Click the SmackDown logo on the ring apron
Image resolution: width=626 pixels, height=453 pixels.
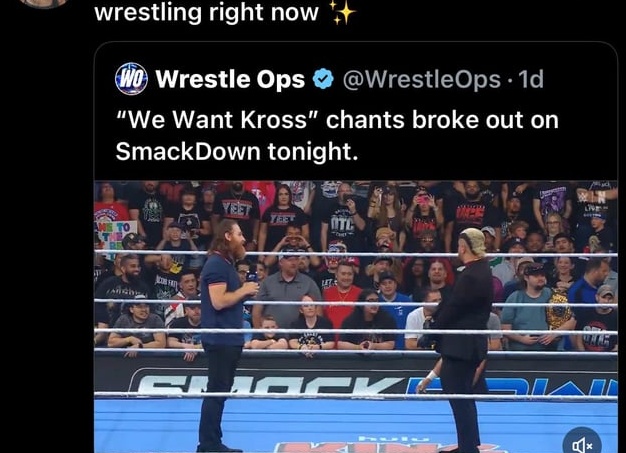(x=371, y=383)
